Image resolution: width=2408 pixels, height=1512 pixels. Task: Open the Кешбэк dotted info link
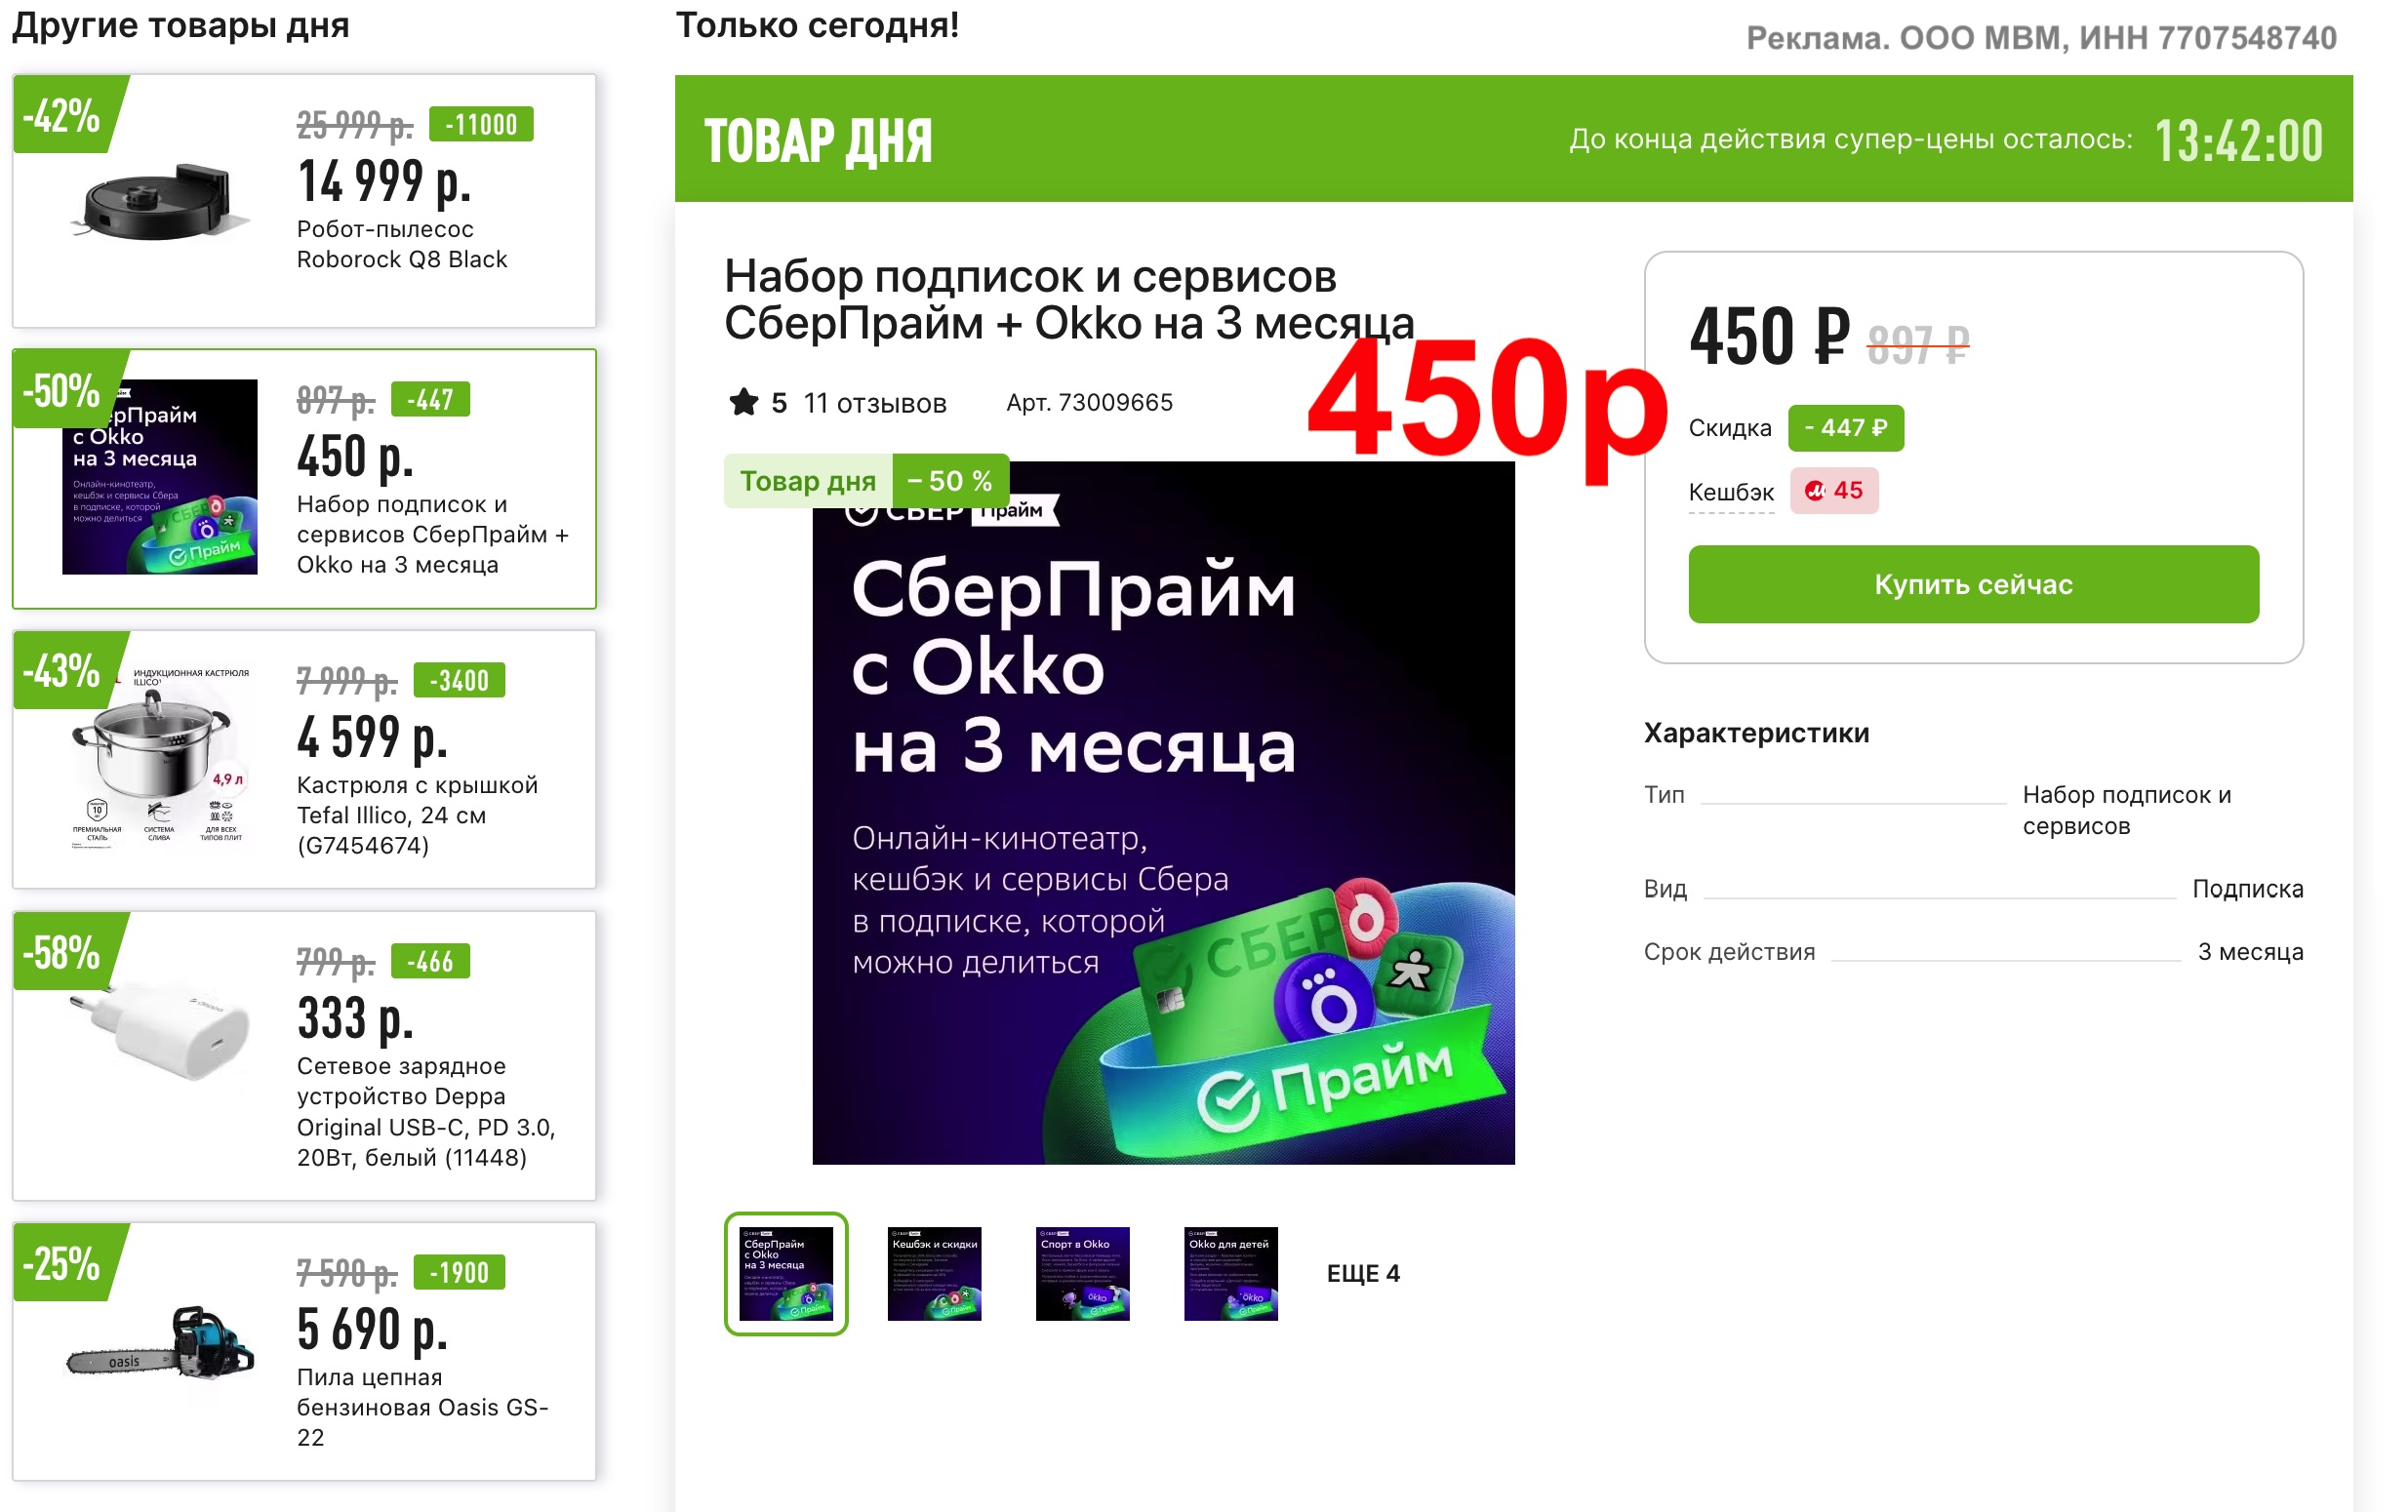[1731, 492]
